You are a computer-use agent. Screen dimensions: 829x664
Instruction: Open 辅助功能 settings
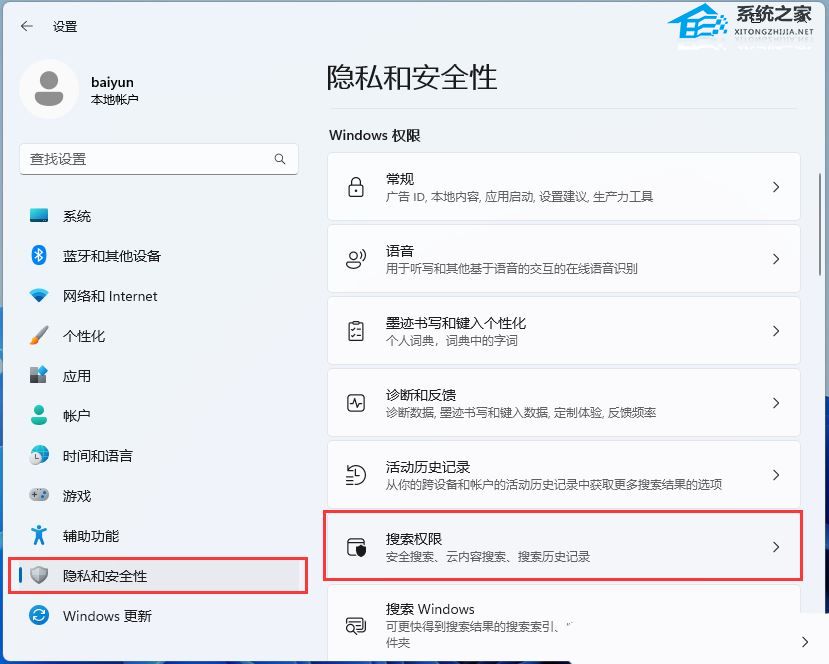(159, 536)
